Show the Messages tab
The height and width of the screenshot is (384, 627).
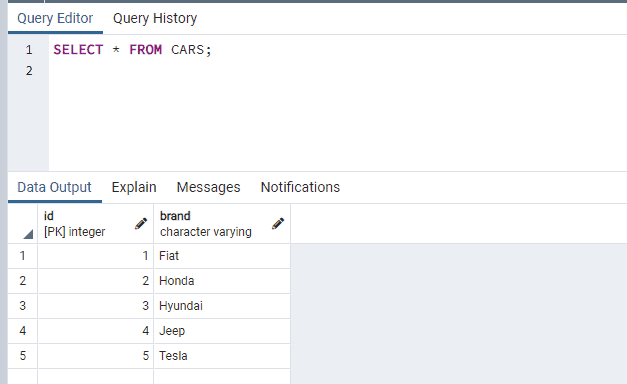coord(208,187)
